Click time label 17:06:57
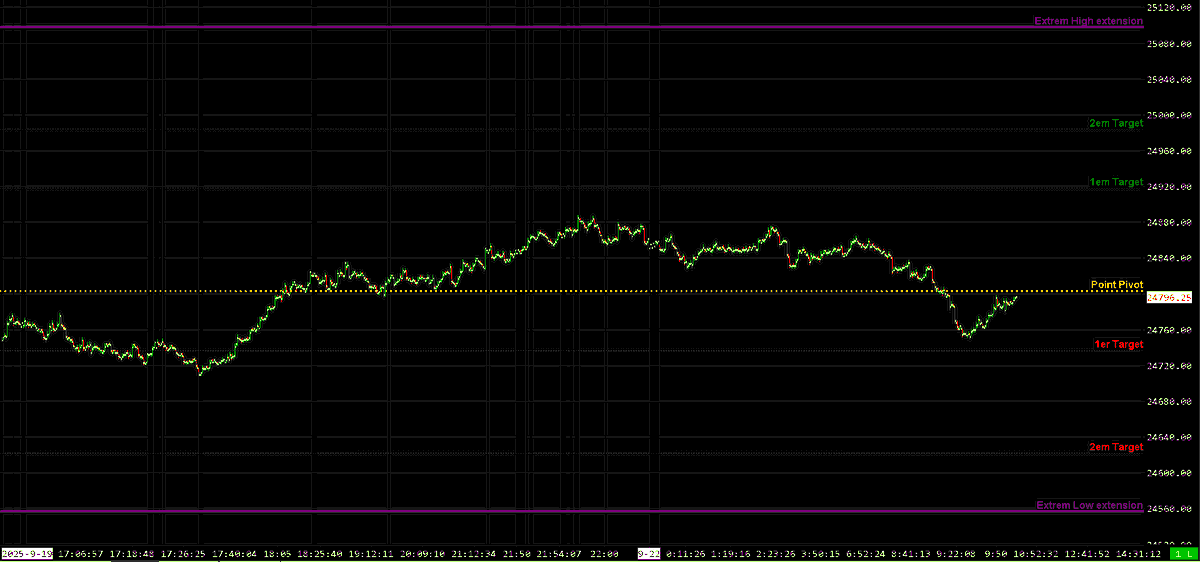Viewport: 1200px width, 562px height. click(79, 553)
